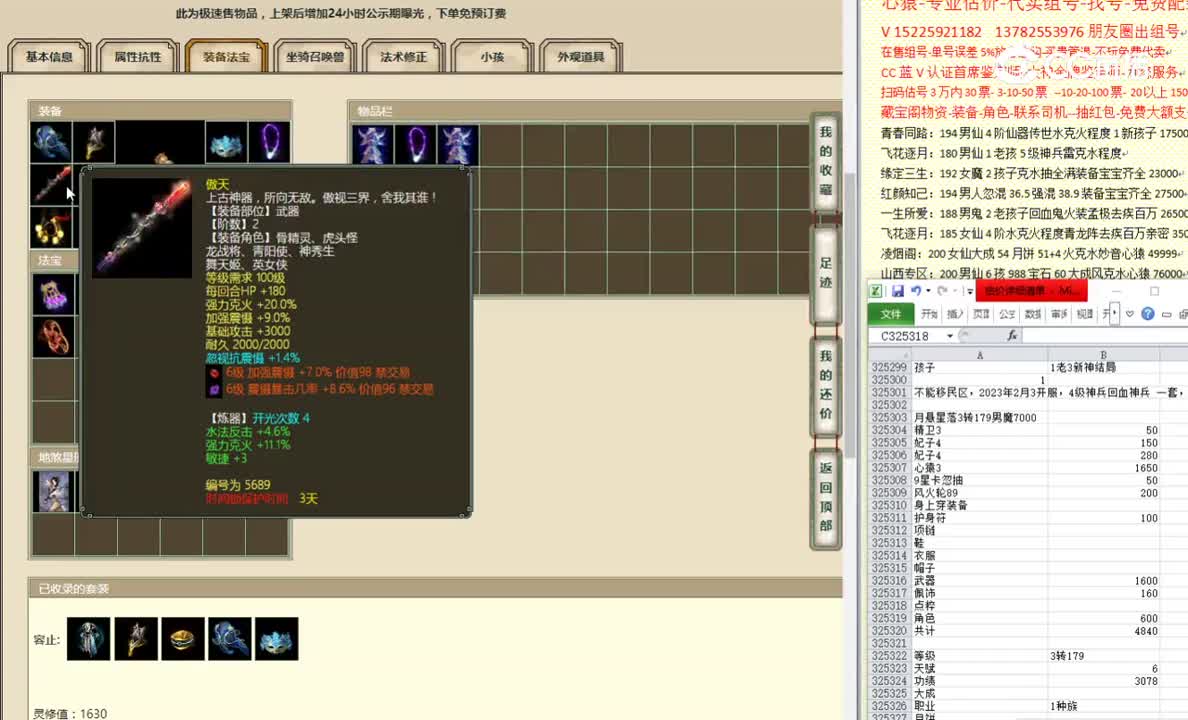Open the Excel 视图 ribbon tab
The image size is (1188, 720).
point(1084,314)
